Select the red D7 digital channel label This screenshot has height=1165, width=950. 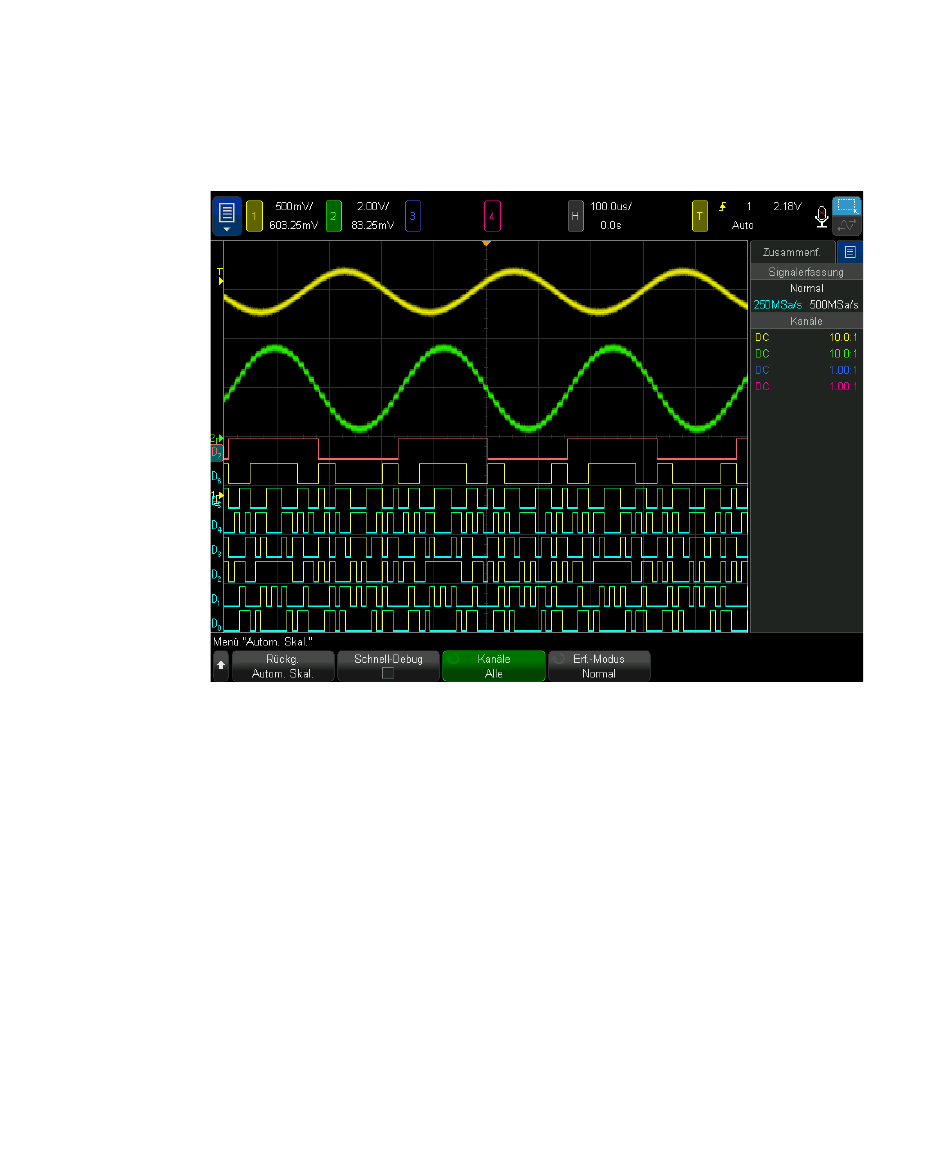pyautogui.click(x=216, y=452)
